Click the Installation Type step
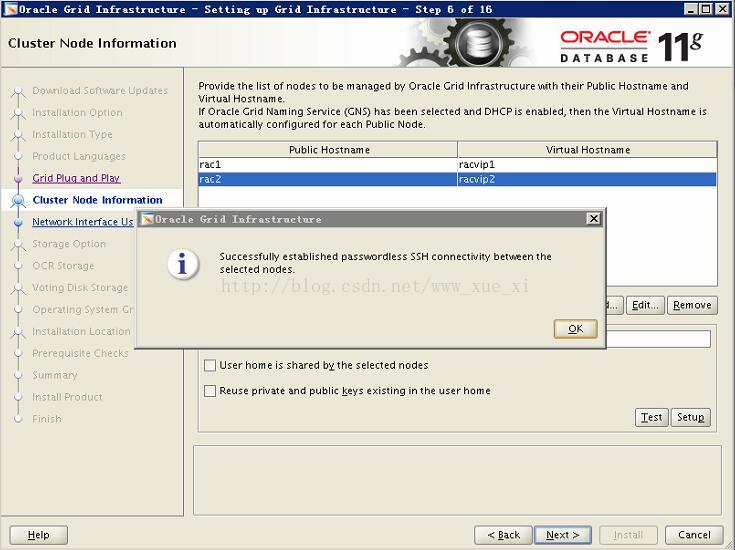This screenshot has width=735, height=550. [72, 135]
